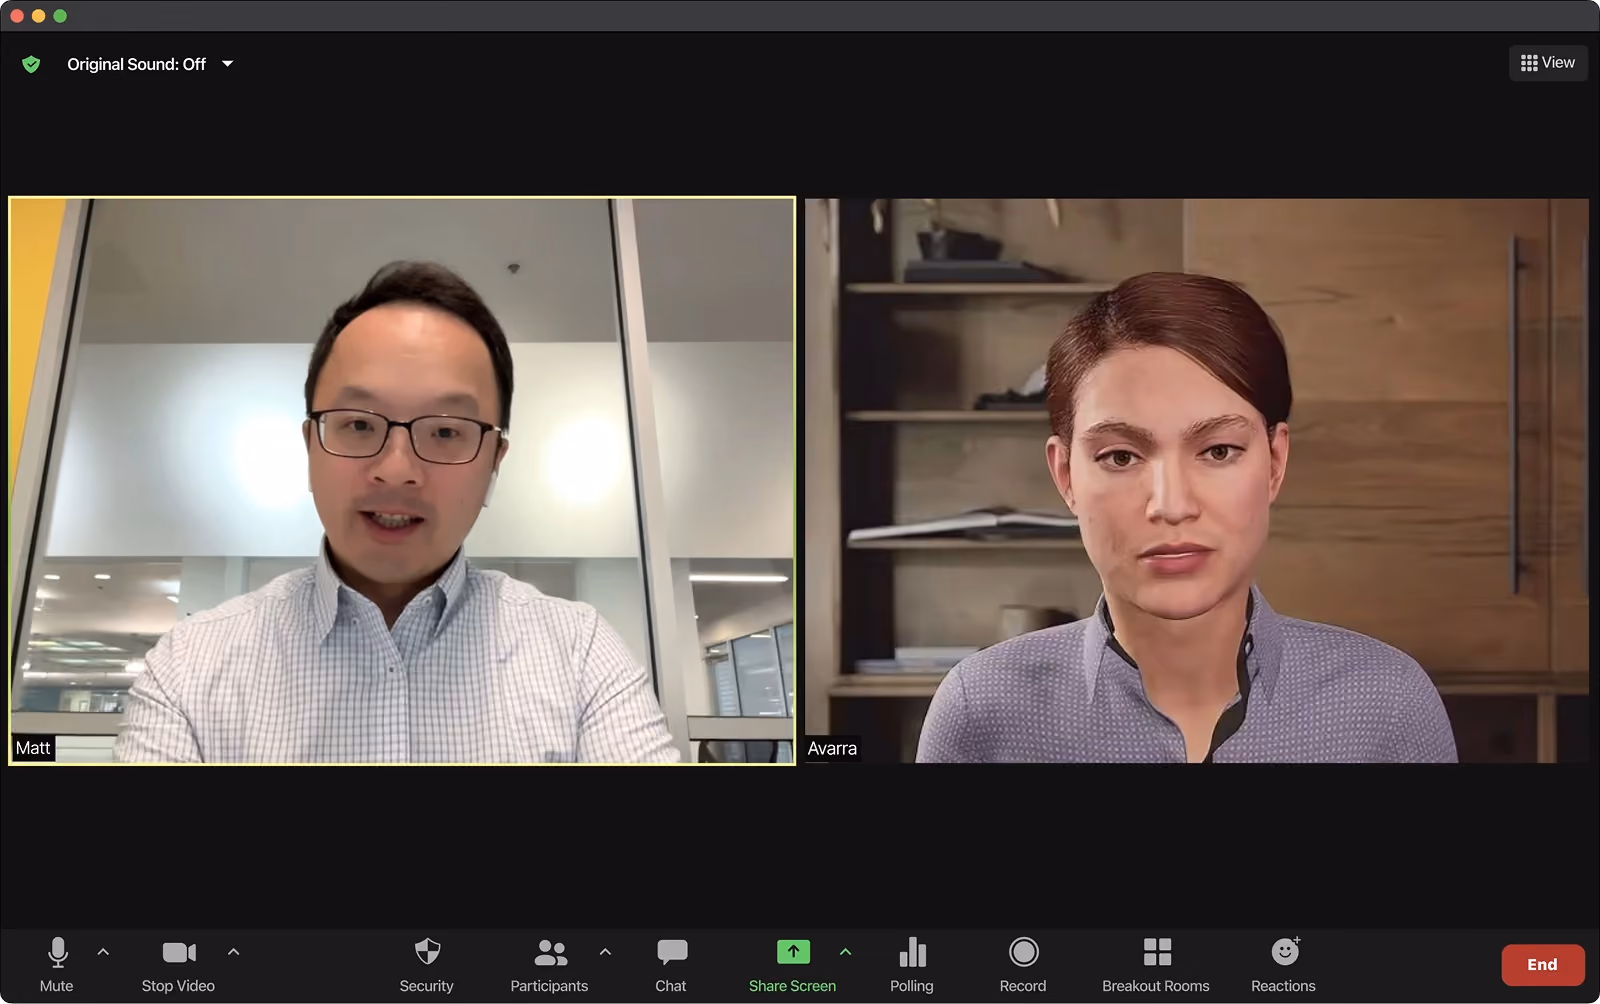Show the Participants panel
1600x1004 pixels.
[549, 965]
